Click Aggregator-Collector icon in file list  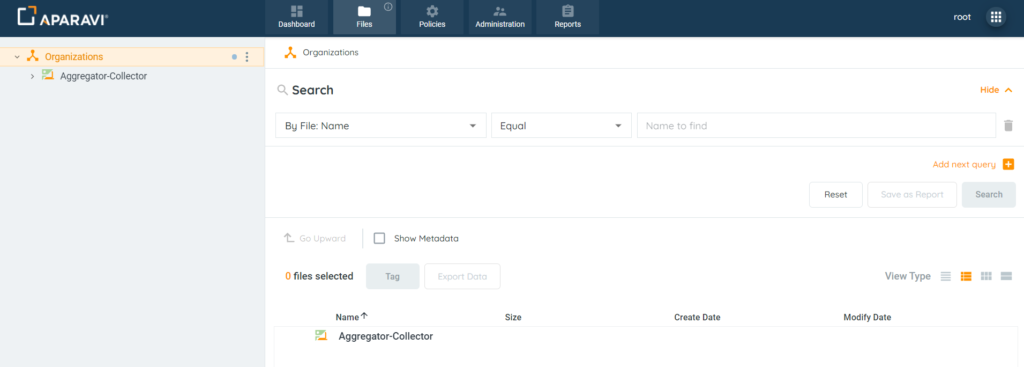(321, 336)
